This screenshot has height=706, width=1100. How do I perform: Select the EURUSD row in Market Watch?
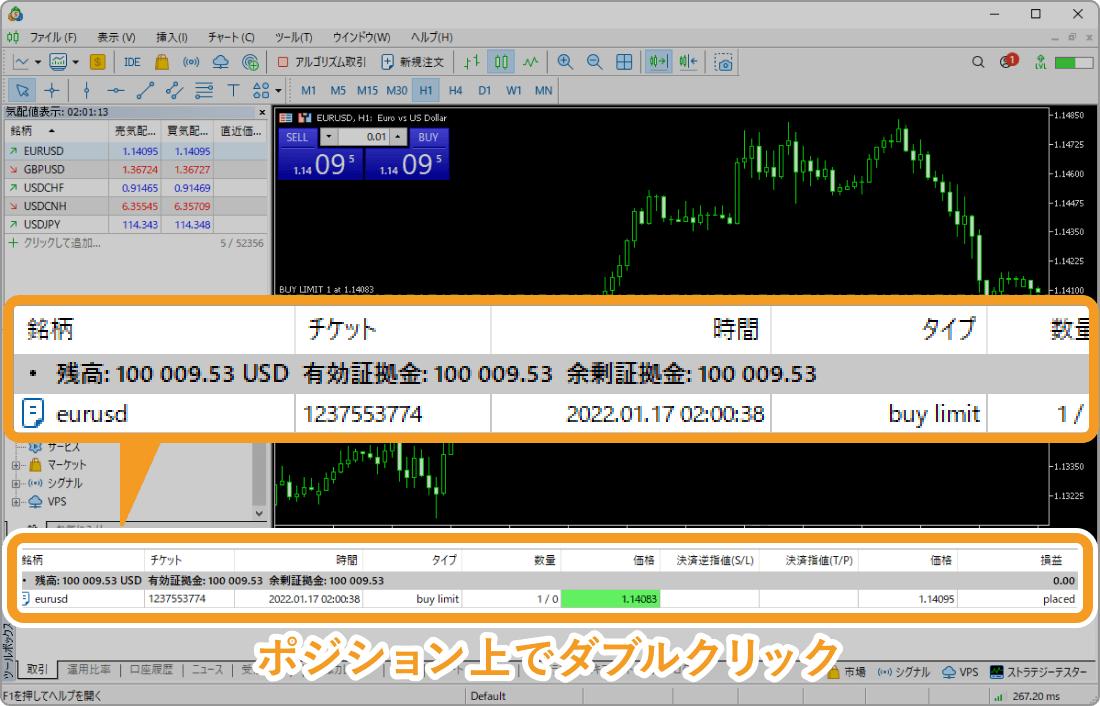[x=136, y=151]
